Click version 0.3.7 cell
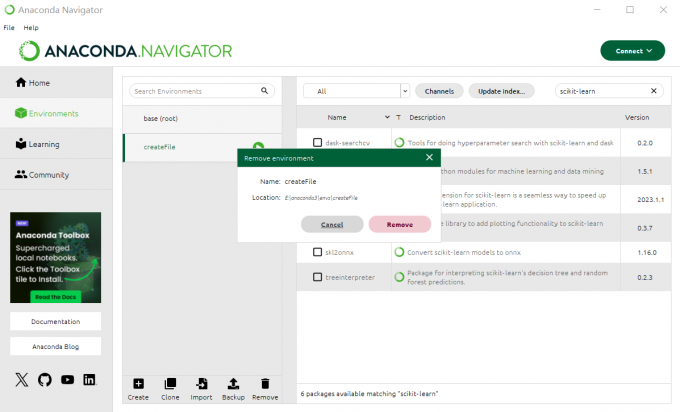 click(x=645, y=228)
